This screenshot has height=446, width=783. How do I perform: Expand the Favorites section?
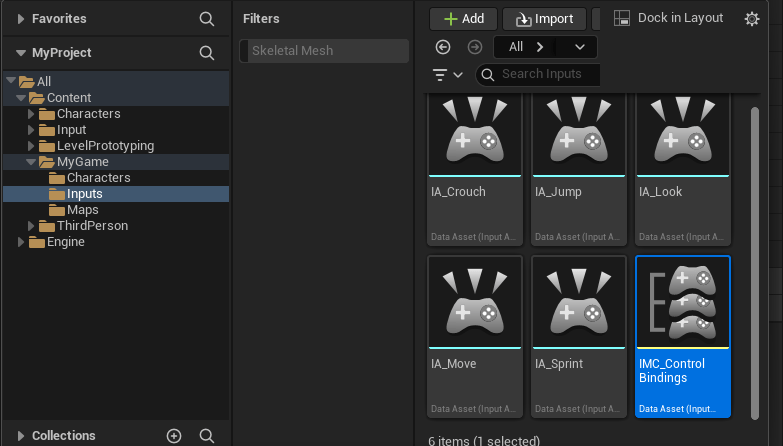click(x=21, y=19)
